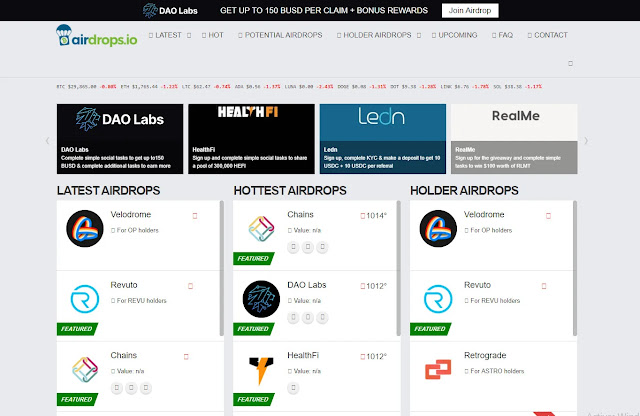The width and height of the screenshot is (640, 416).
Task: Click Retrograde logo in Holder Airdrops
Action: coord(438,369)
